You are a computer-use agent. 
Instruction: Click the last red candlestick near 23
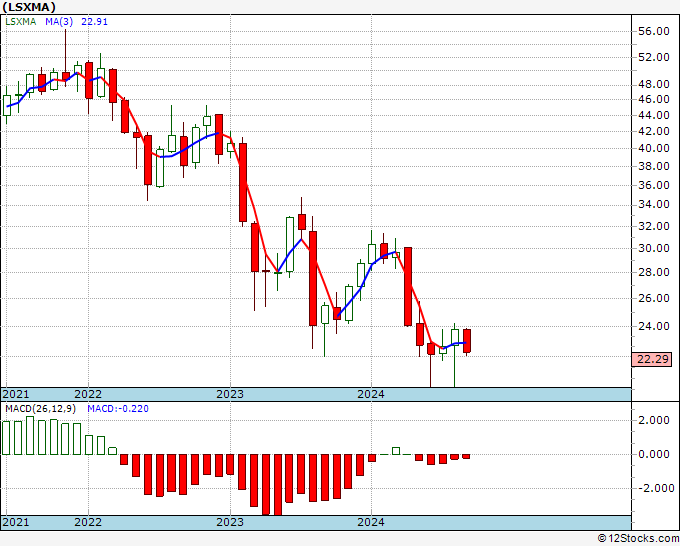coord(467,341)
